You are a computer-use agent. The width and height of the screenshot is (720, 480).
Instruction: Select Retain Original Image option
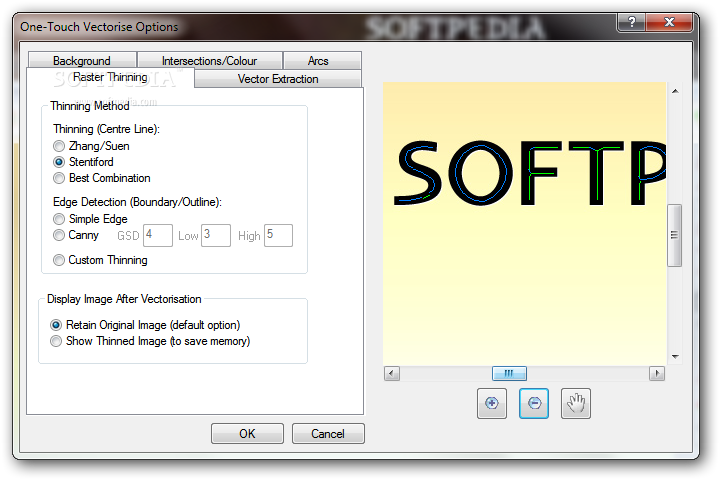145,325
